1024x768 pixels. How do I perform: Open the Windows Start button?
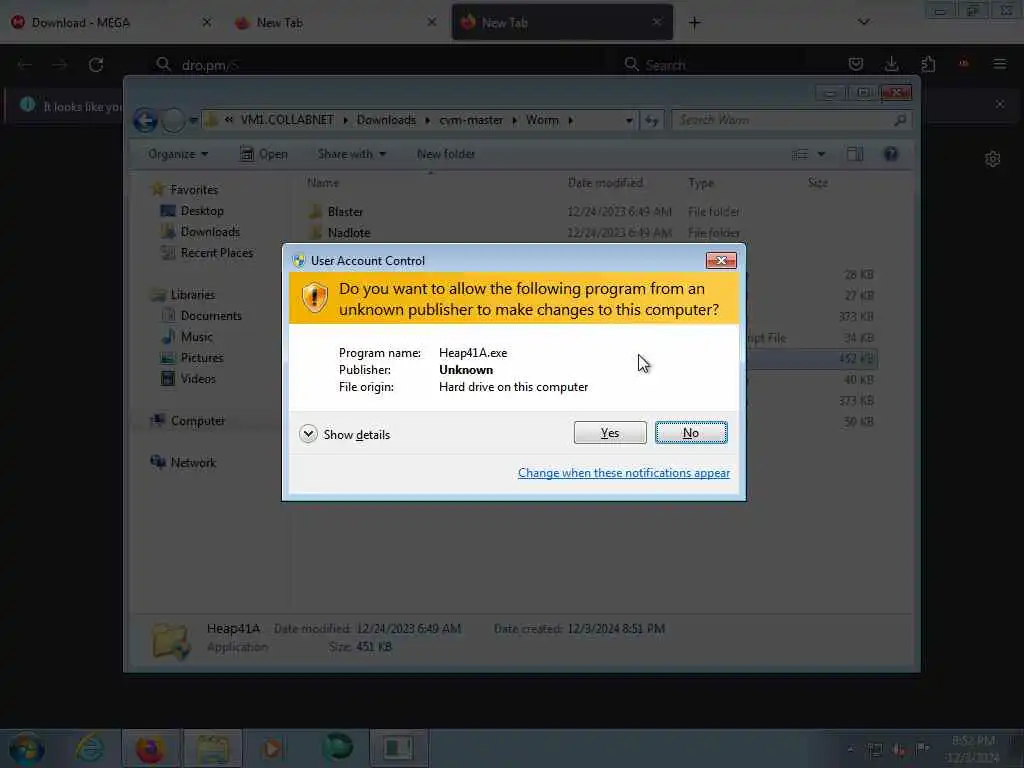point(26,748)
